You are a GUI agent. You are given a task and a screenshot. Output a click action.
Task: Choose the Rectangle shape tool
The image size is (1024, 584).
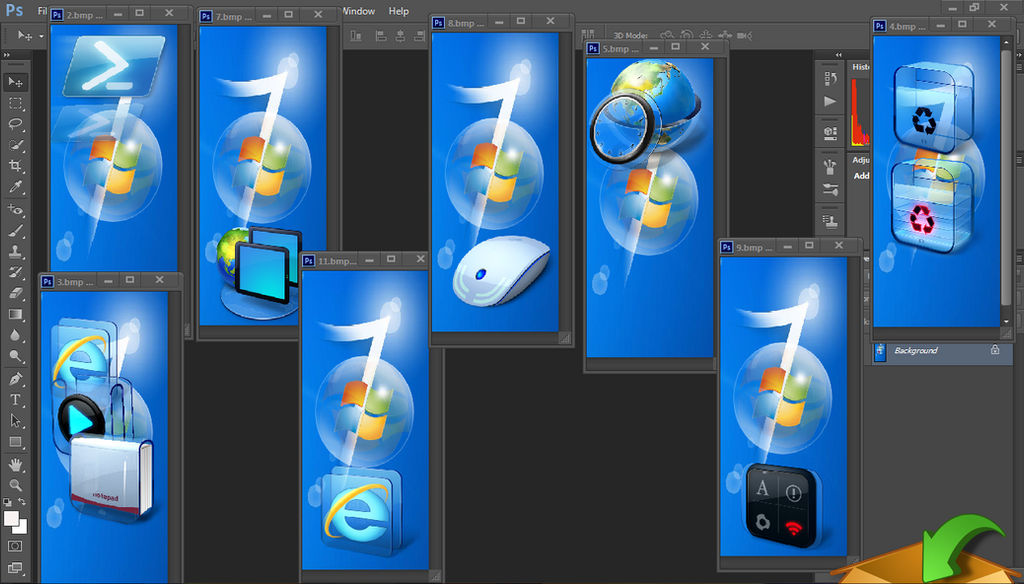(x=16, y=442)
